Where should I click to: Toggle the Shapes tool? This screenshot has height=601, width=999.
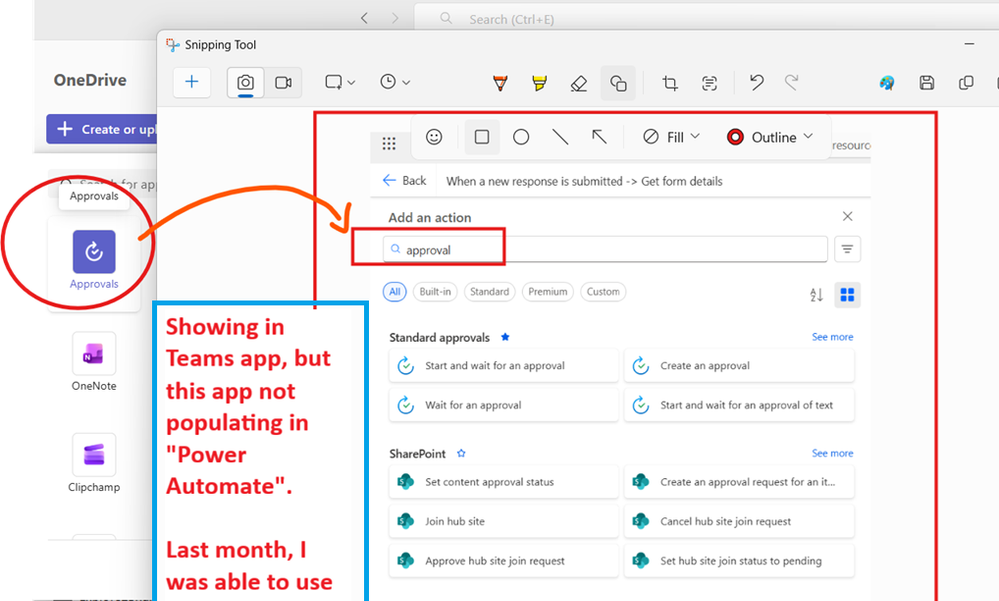pos(618,83)
